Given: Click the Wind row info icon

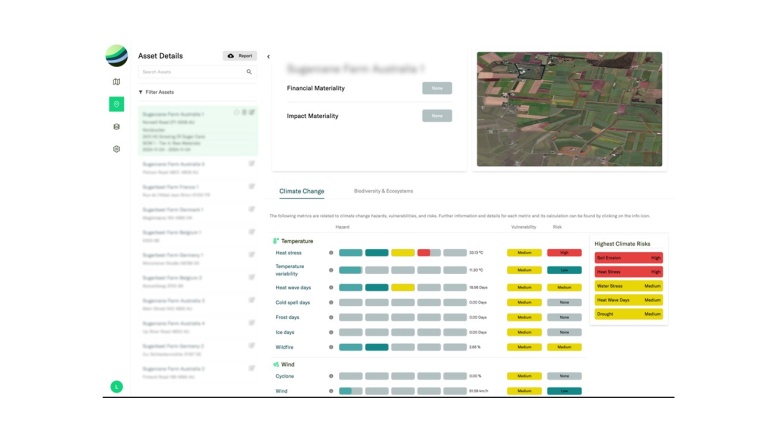Looking at the screenshot, I should 331,391.
